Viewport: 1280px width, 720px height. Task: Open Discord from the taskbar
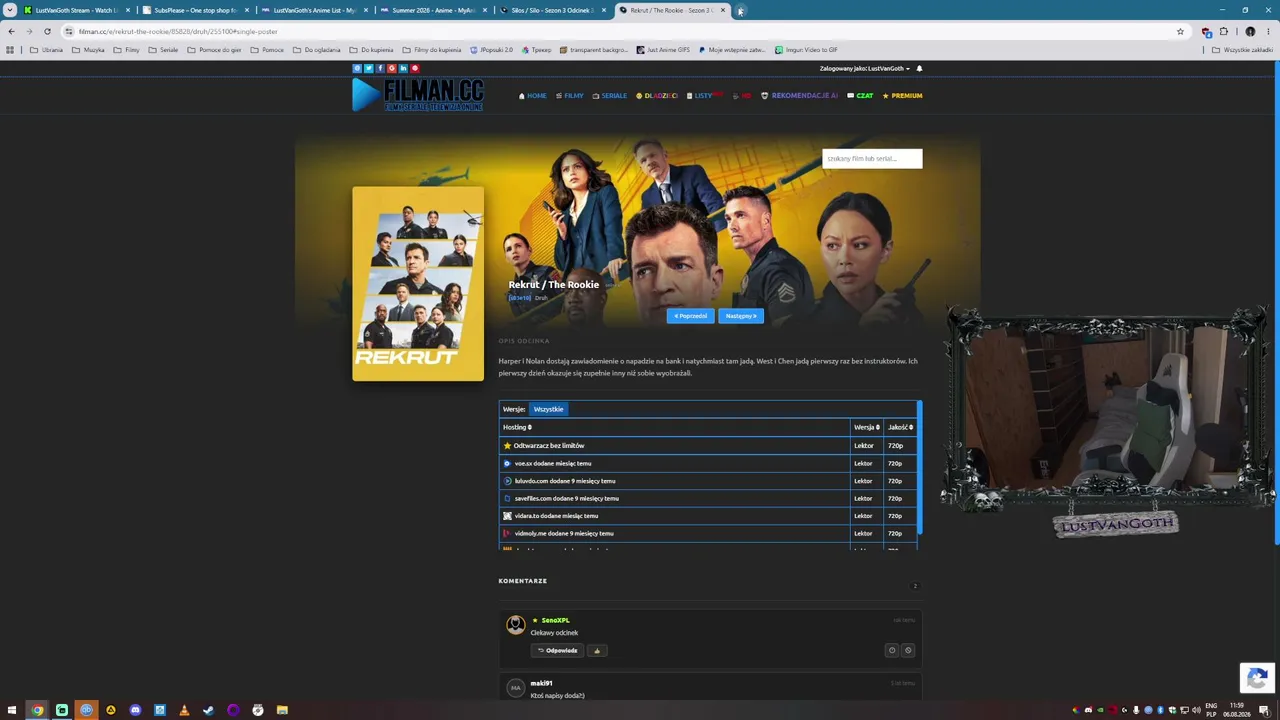click(x=135, y=710)
